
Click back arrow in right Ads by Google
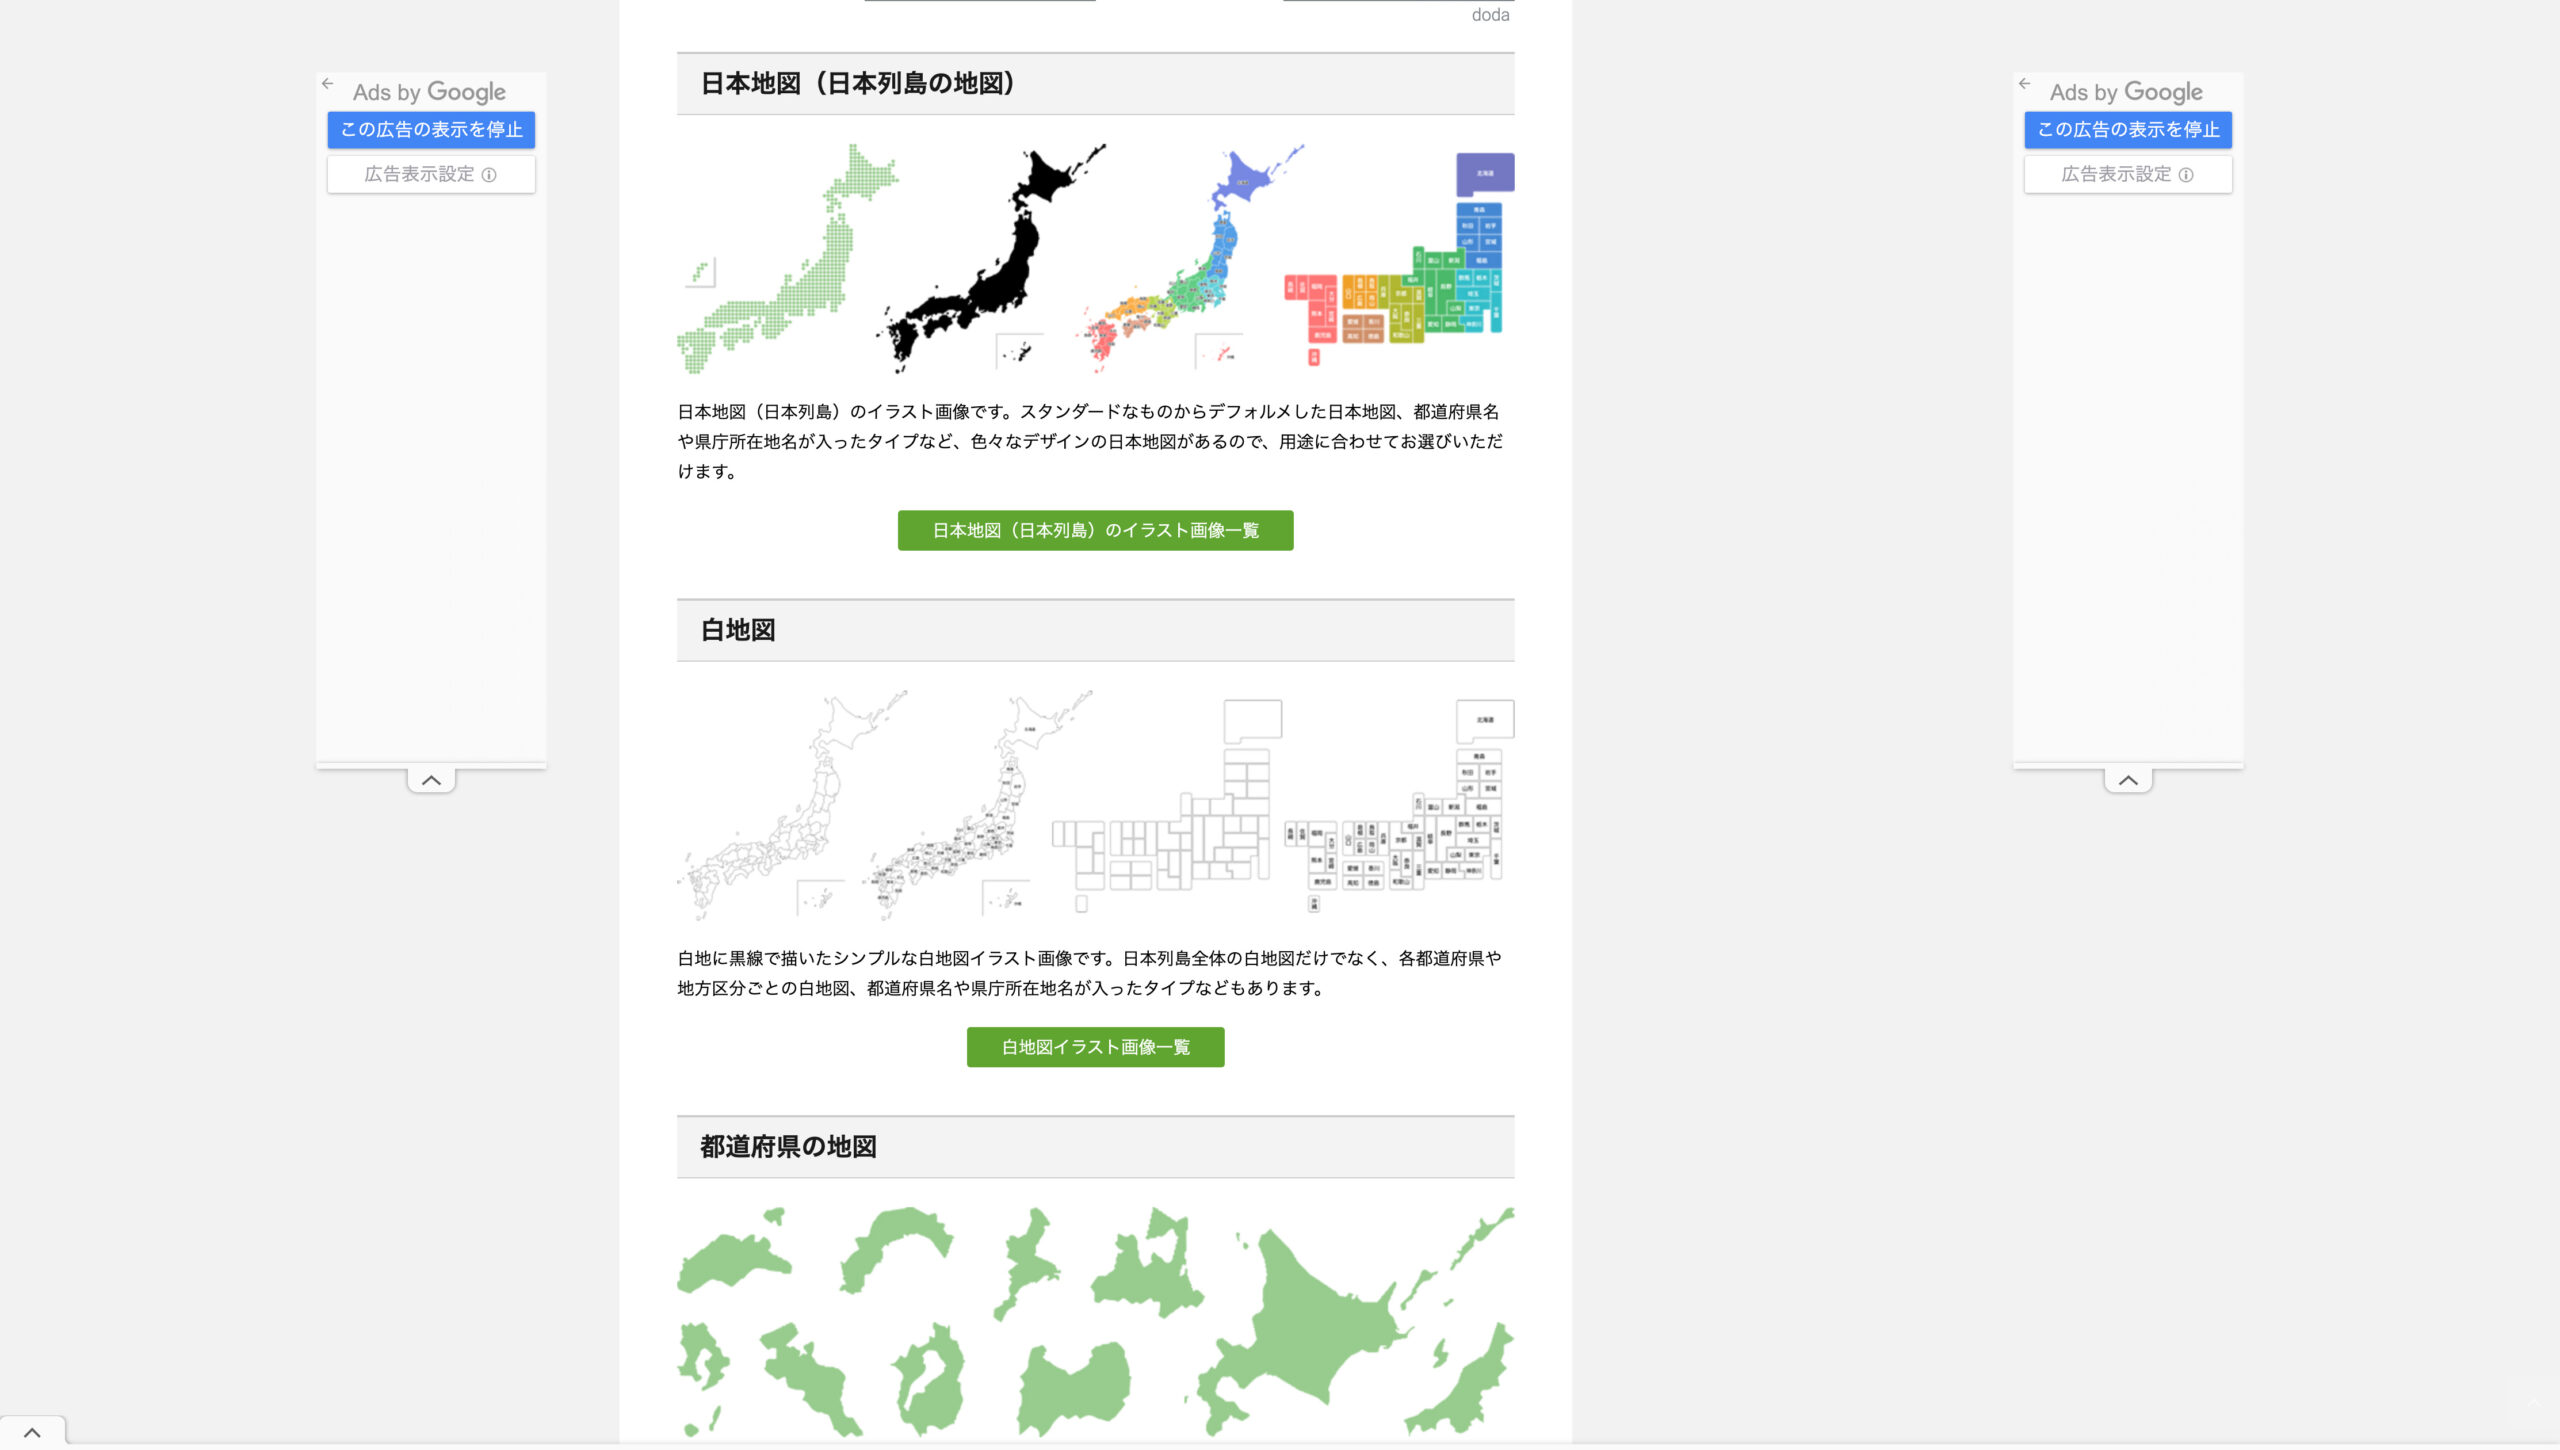(x=2025, y=84)
